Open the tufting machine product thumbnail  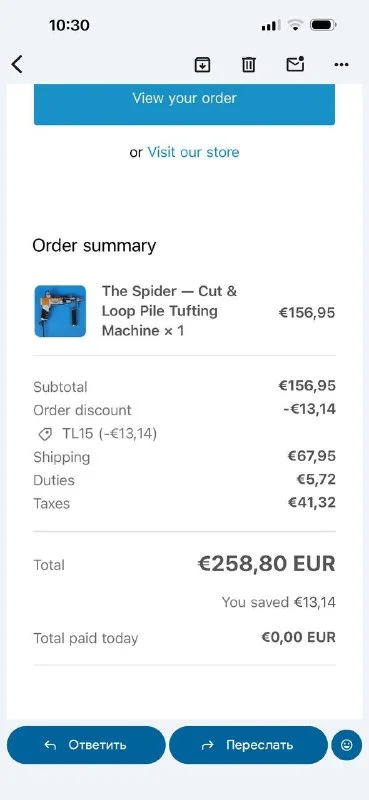60,311
